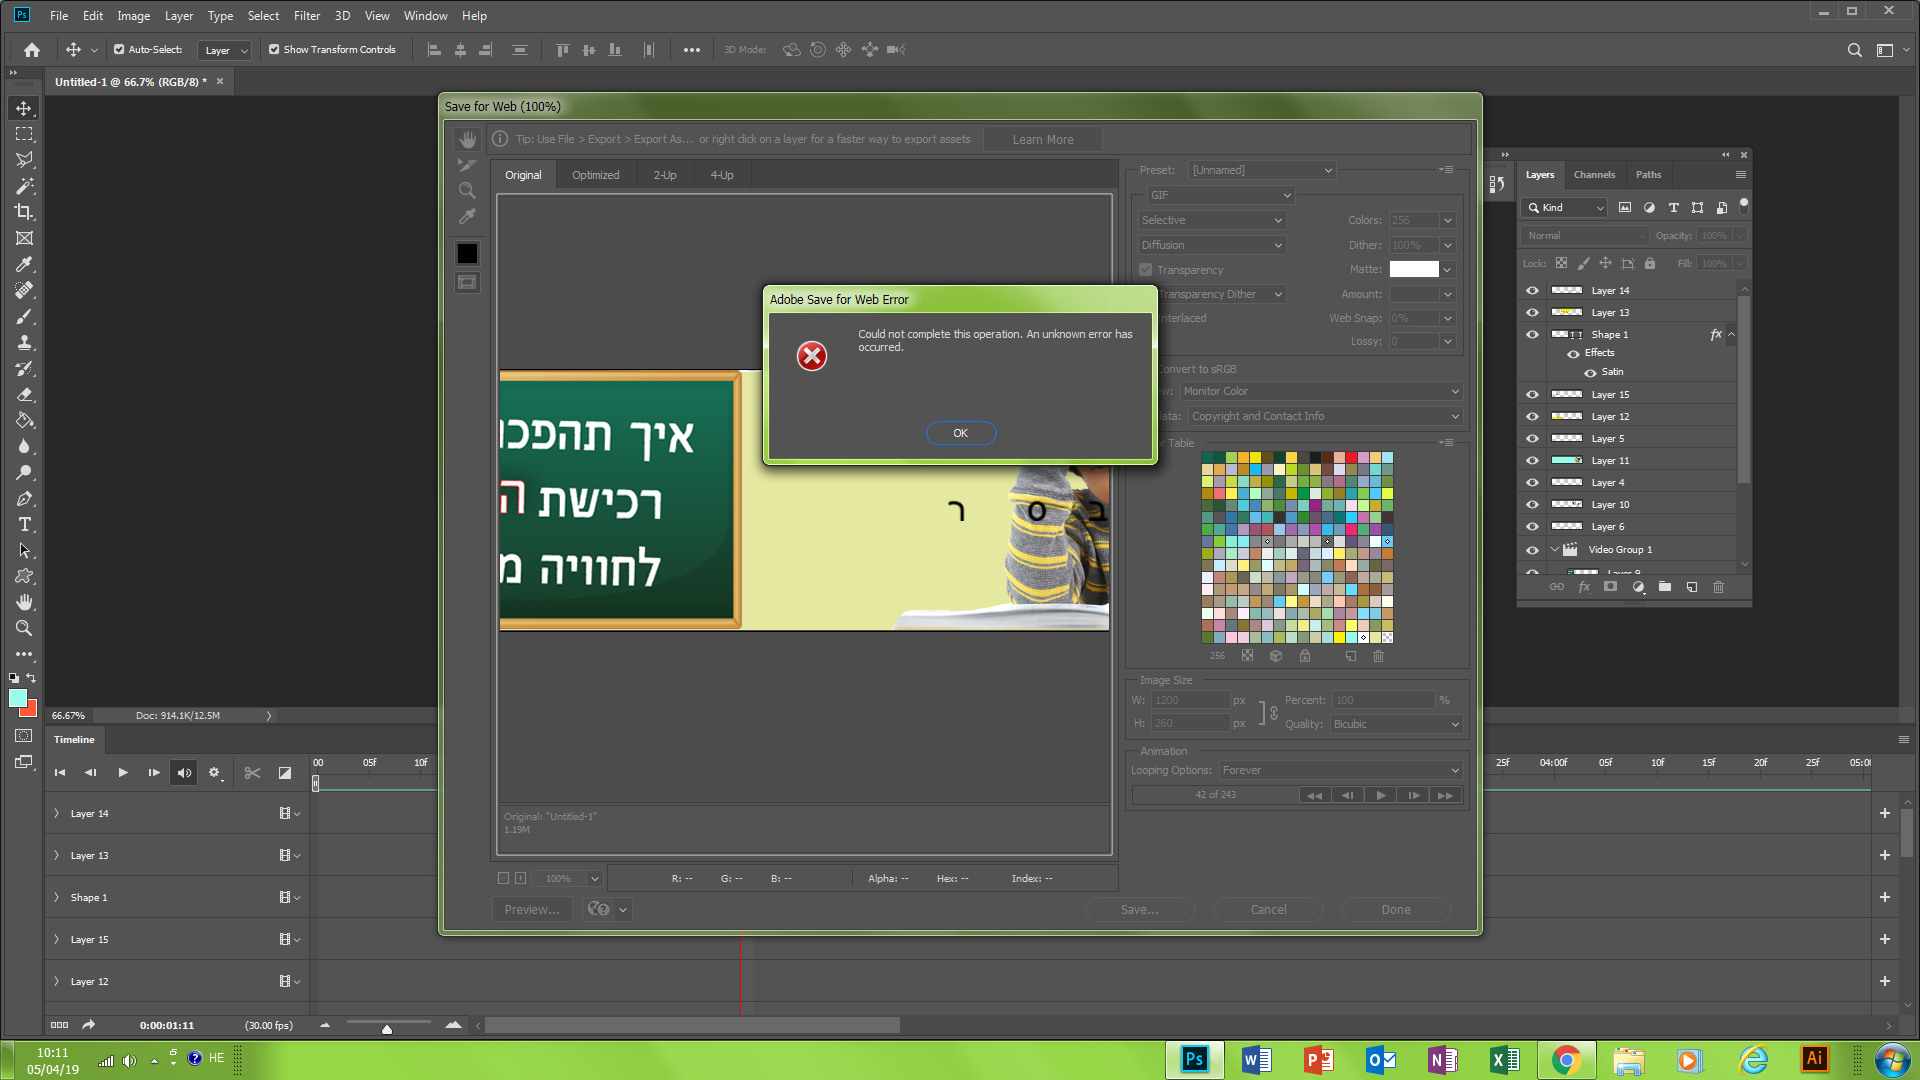This screenshot has width=1920, height=1080.
Task: Select the Horizontal Type tool
Action: coord(24,524)
